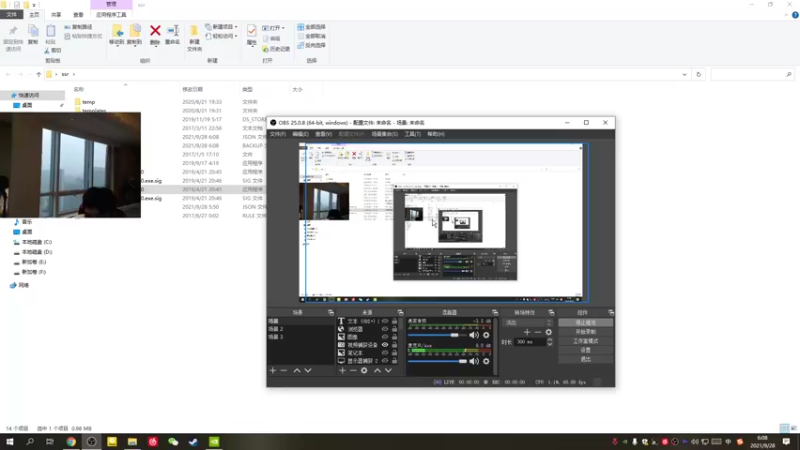Pop out the Scenes dock panel icon
Viewport: 800px width, 450px height.
(x=331, y=312)
